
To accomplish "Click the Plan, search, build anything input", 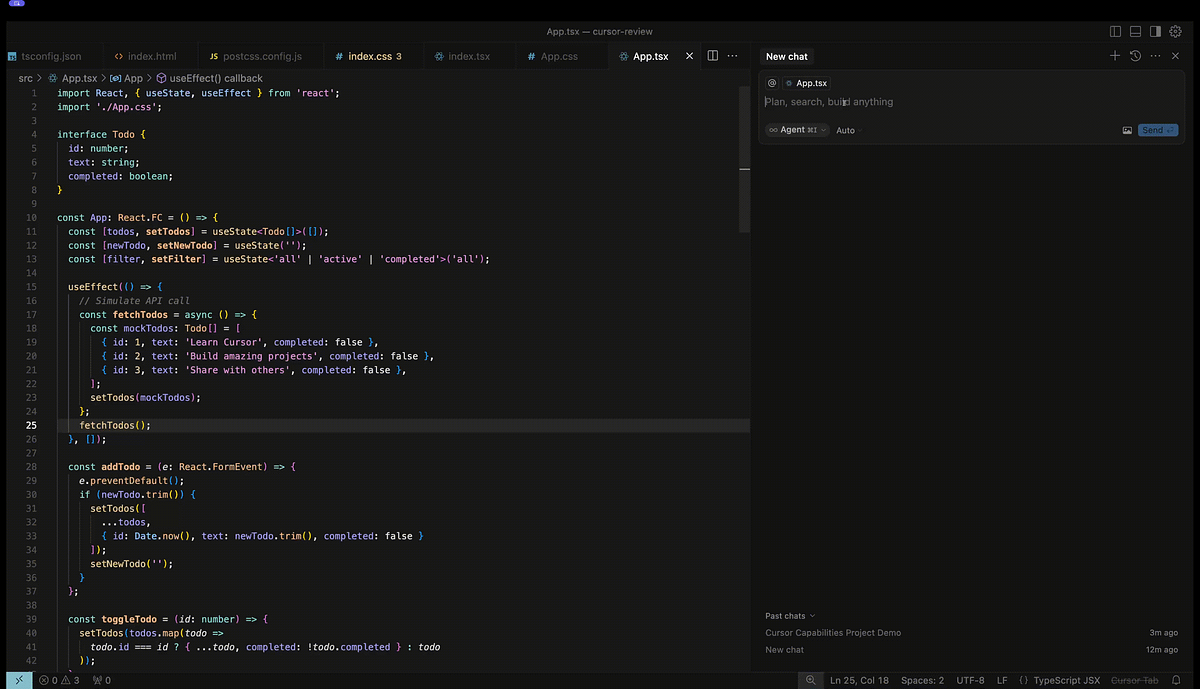I will click(x=900, y=101).
